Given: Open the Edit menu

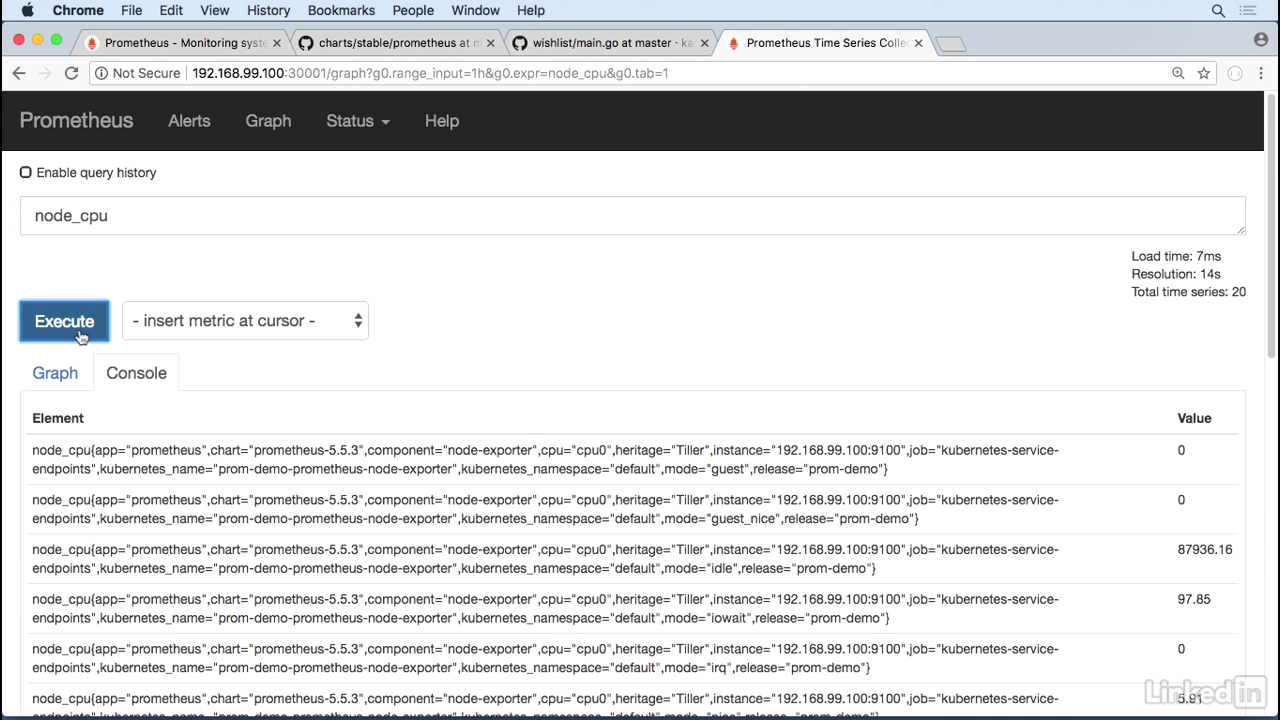Looking at the screenshot, I should tap(171, 10).
